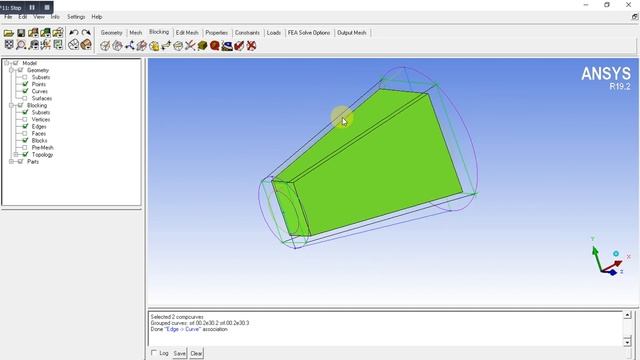
Task: Click the Measure distance icon
Action: (x=33, y=44)
